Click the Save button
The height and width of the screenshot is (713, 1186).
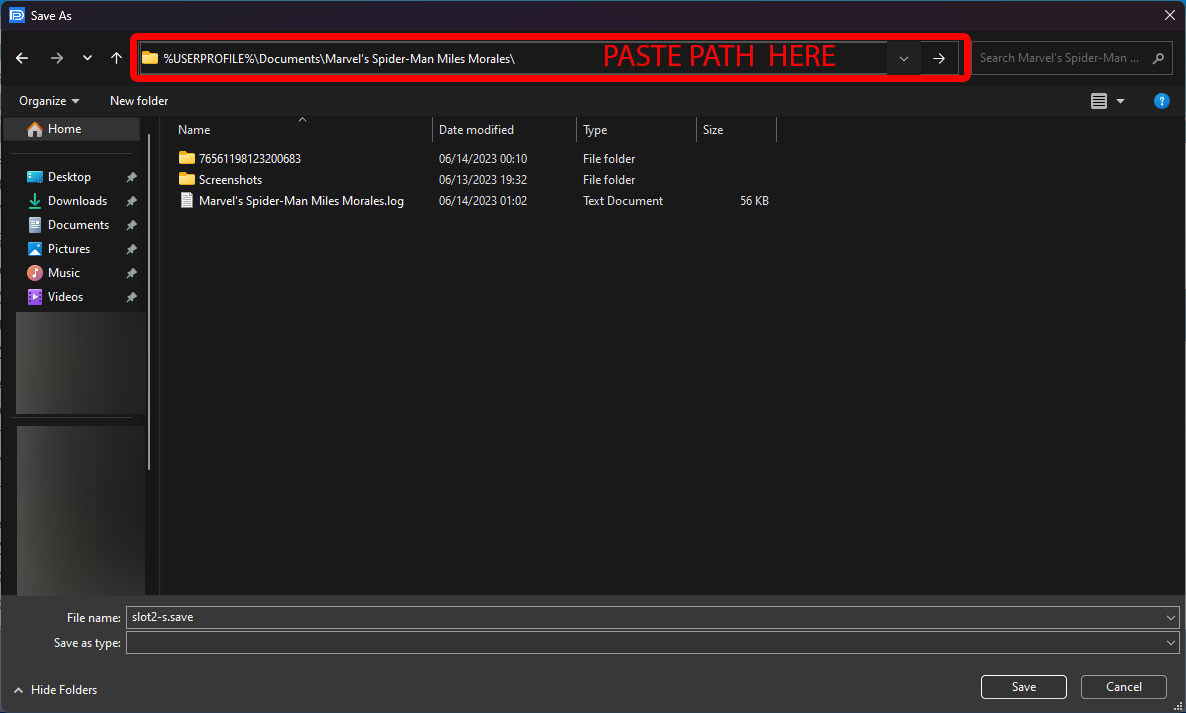coord(1023,687)
